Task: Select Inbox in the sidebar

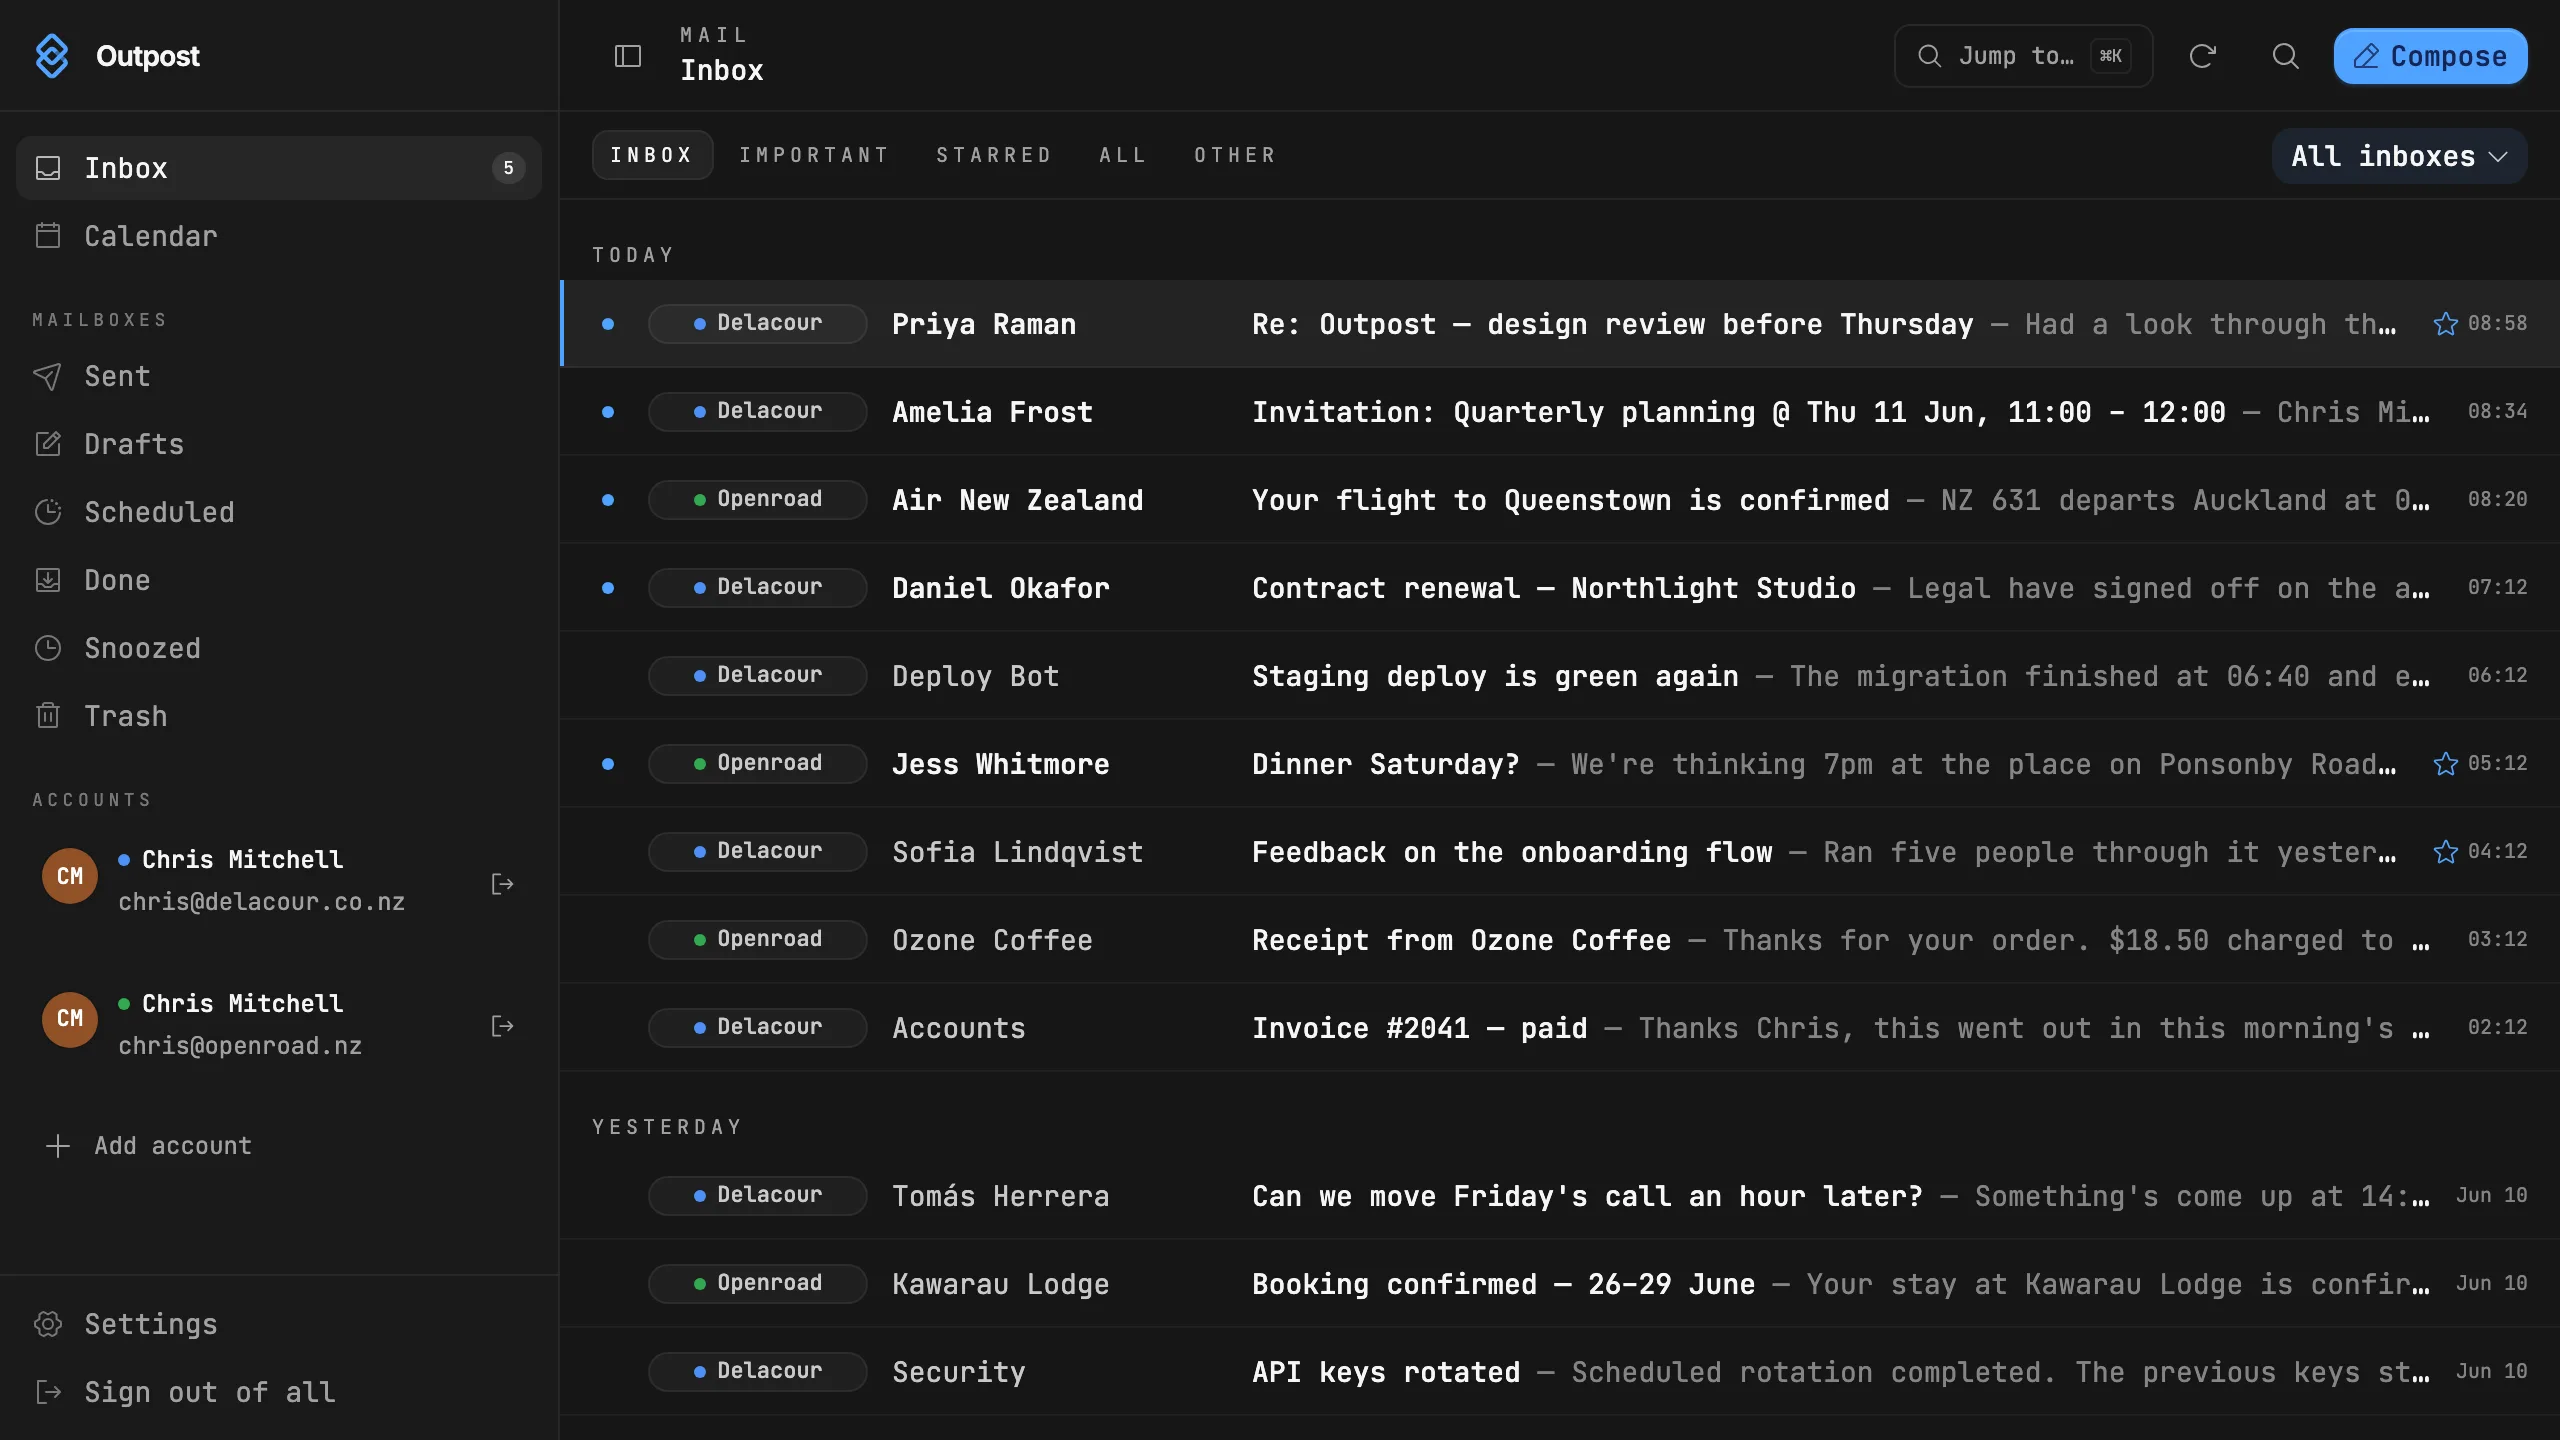Action: tap(279, 168)
